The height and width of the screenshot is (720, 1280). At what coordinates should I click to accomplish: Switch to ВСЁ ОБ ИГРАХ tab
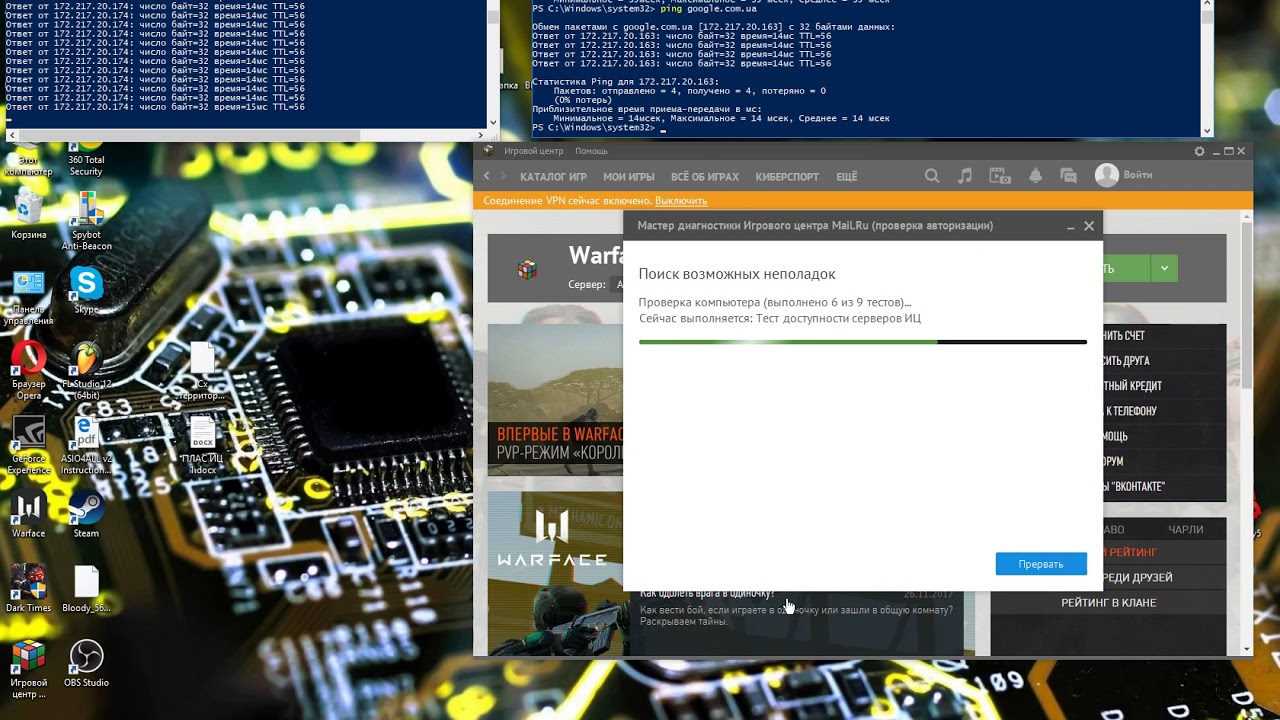click(705, 177)
